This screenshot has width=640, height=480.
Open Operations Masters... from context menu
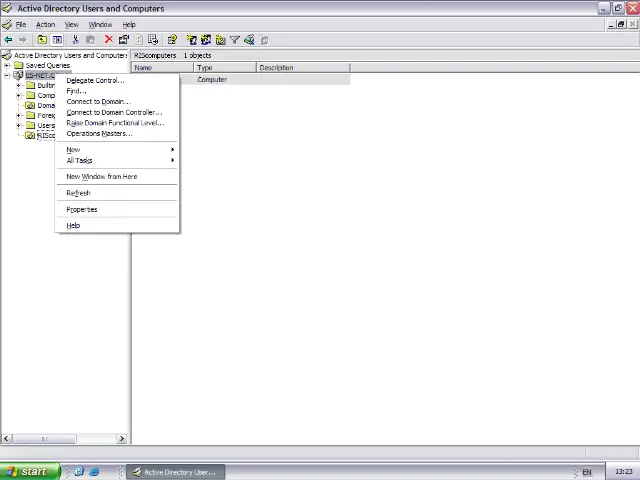[117, 133]
